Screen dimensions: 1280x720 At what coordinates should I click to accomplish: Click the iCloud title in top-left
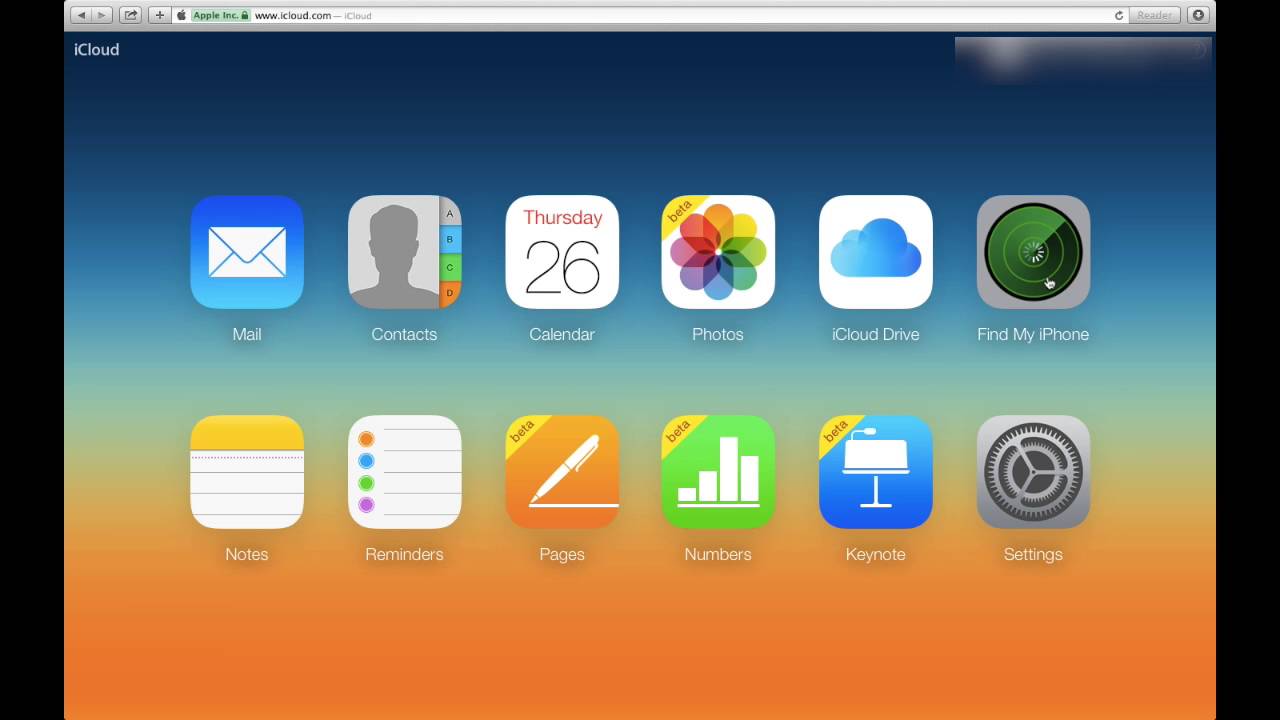coord(96,50)
